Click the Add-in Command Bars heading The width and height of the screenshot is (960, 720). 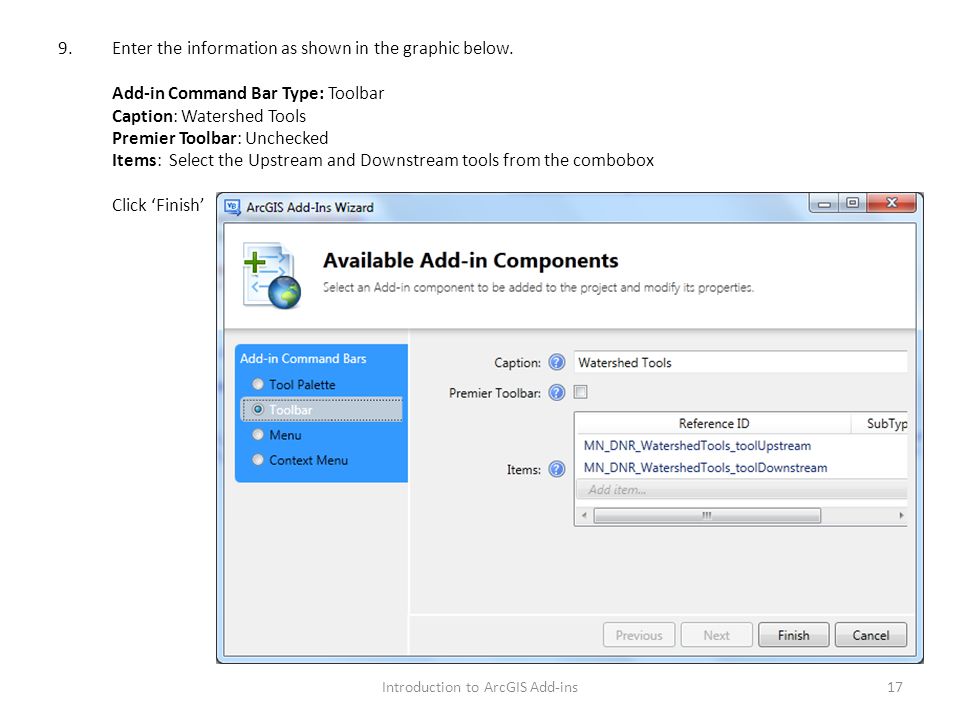pos(303,359)
